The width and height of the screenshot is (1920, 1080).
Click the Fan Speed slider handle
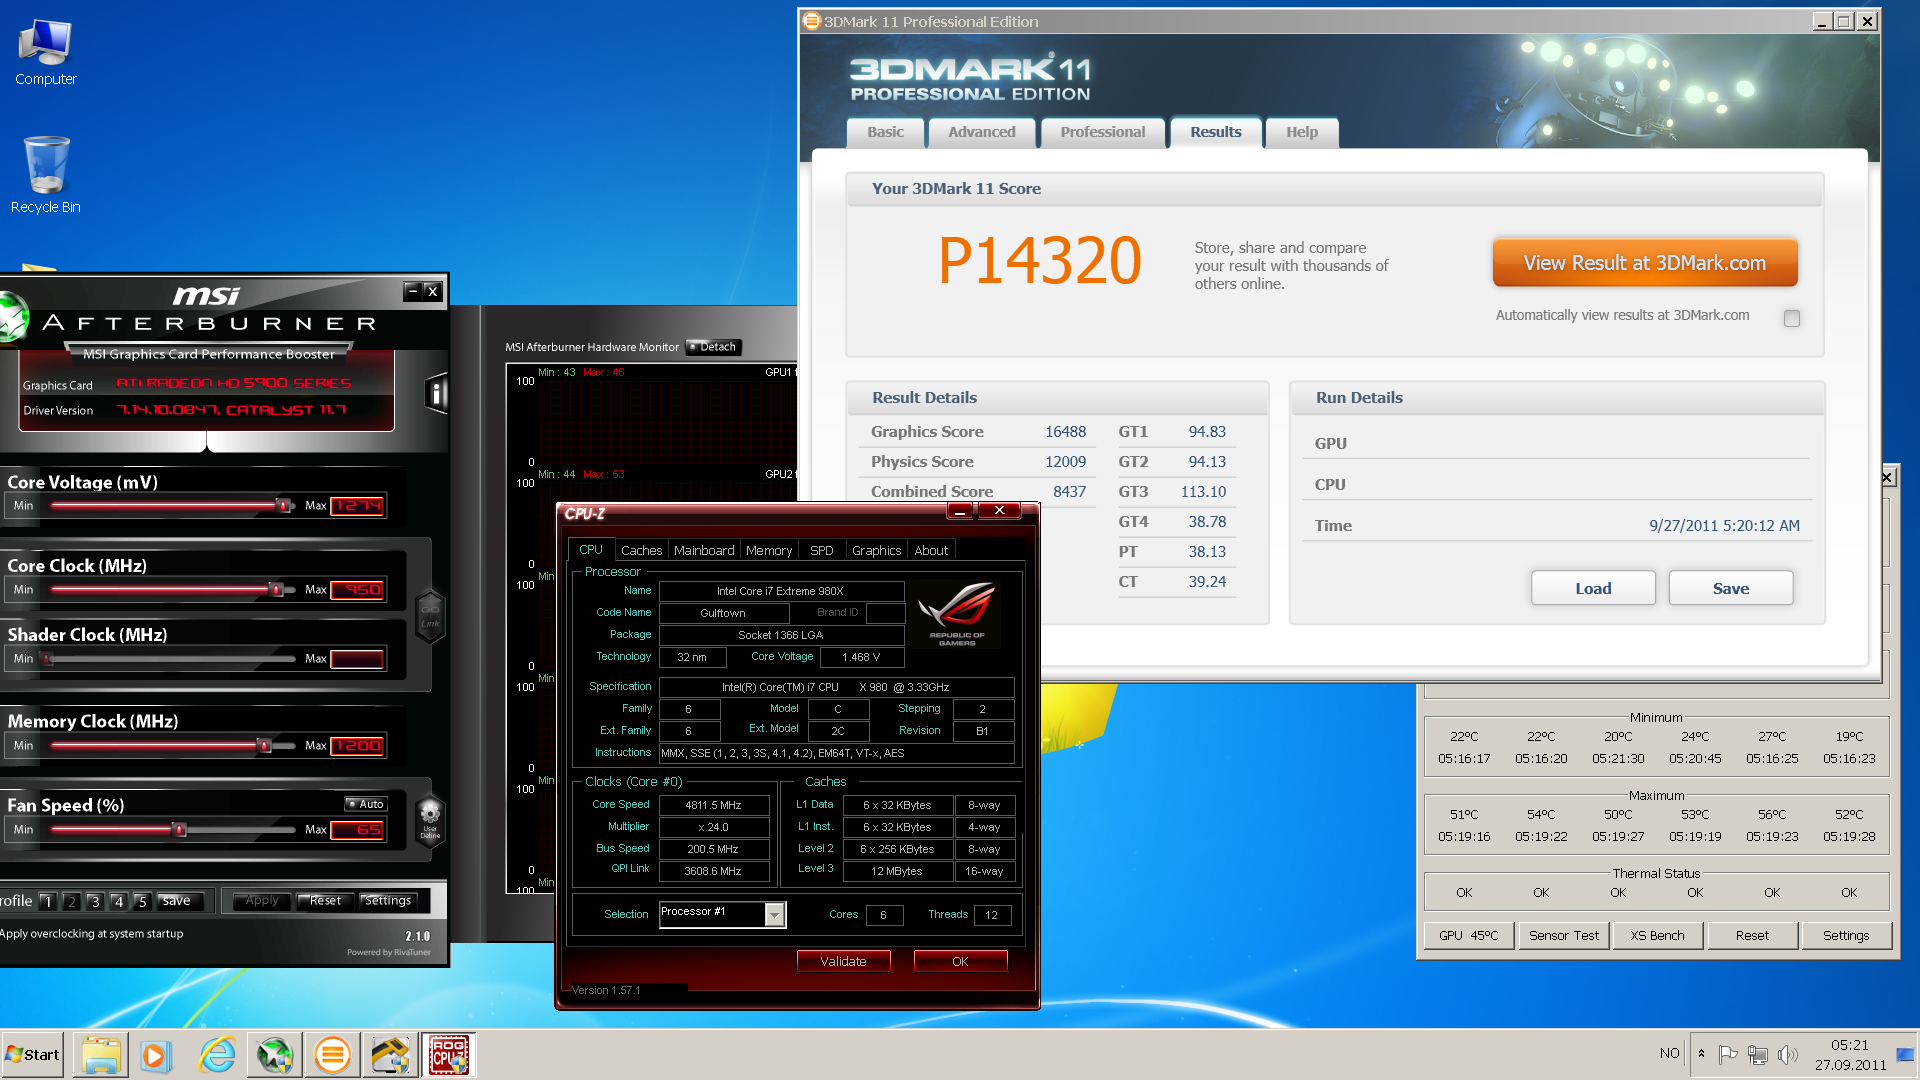point(179,830)
